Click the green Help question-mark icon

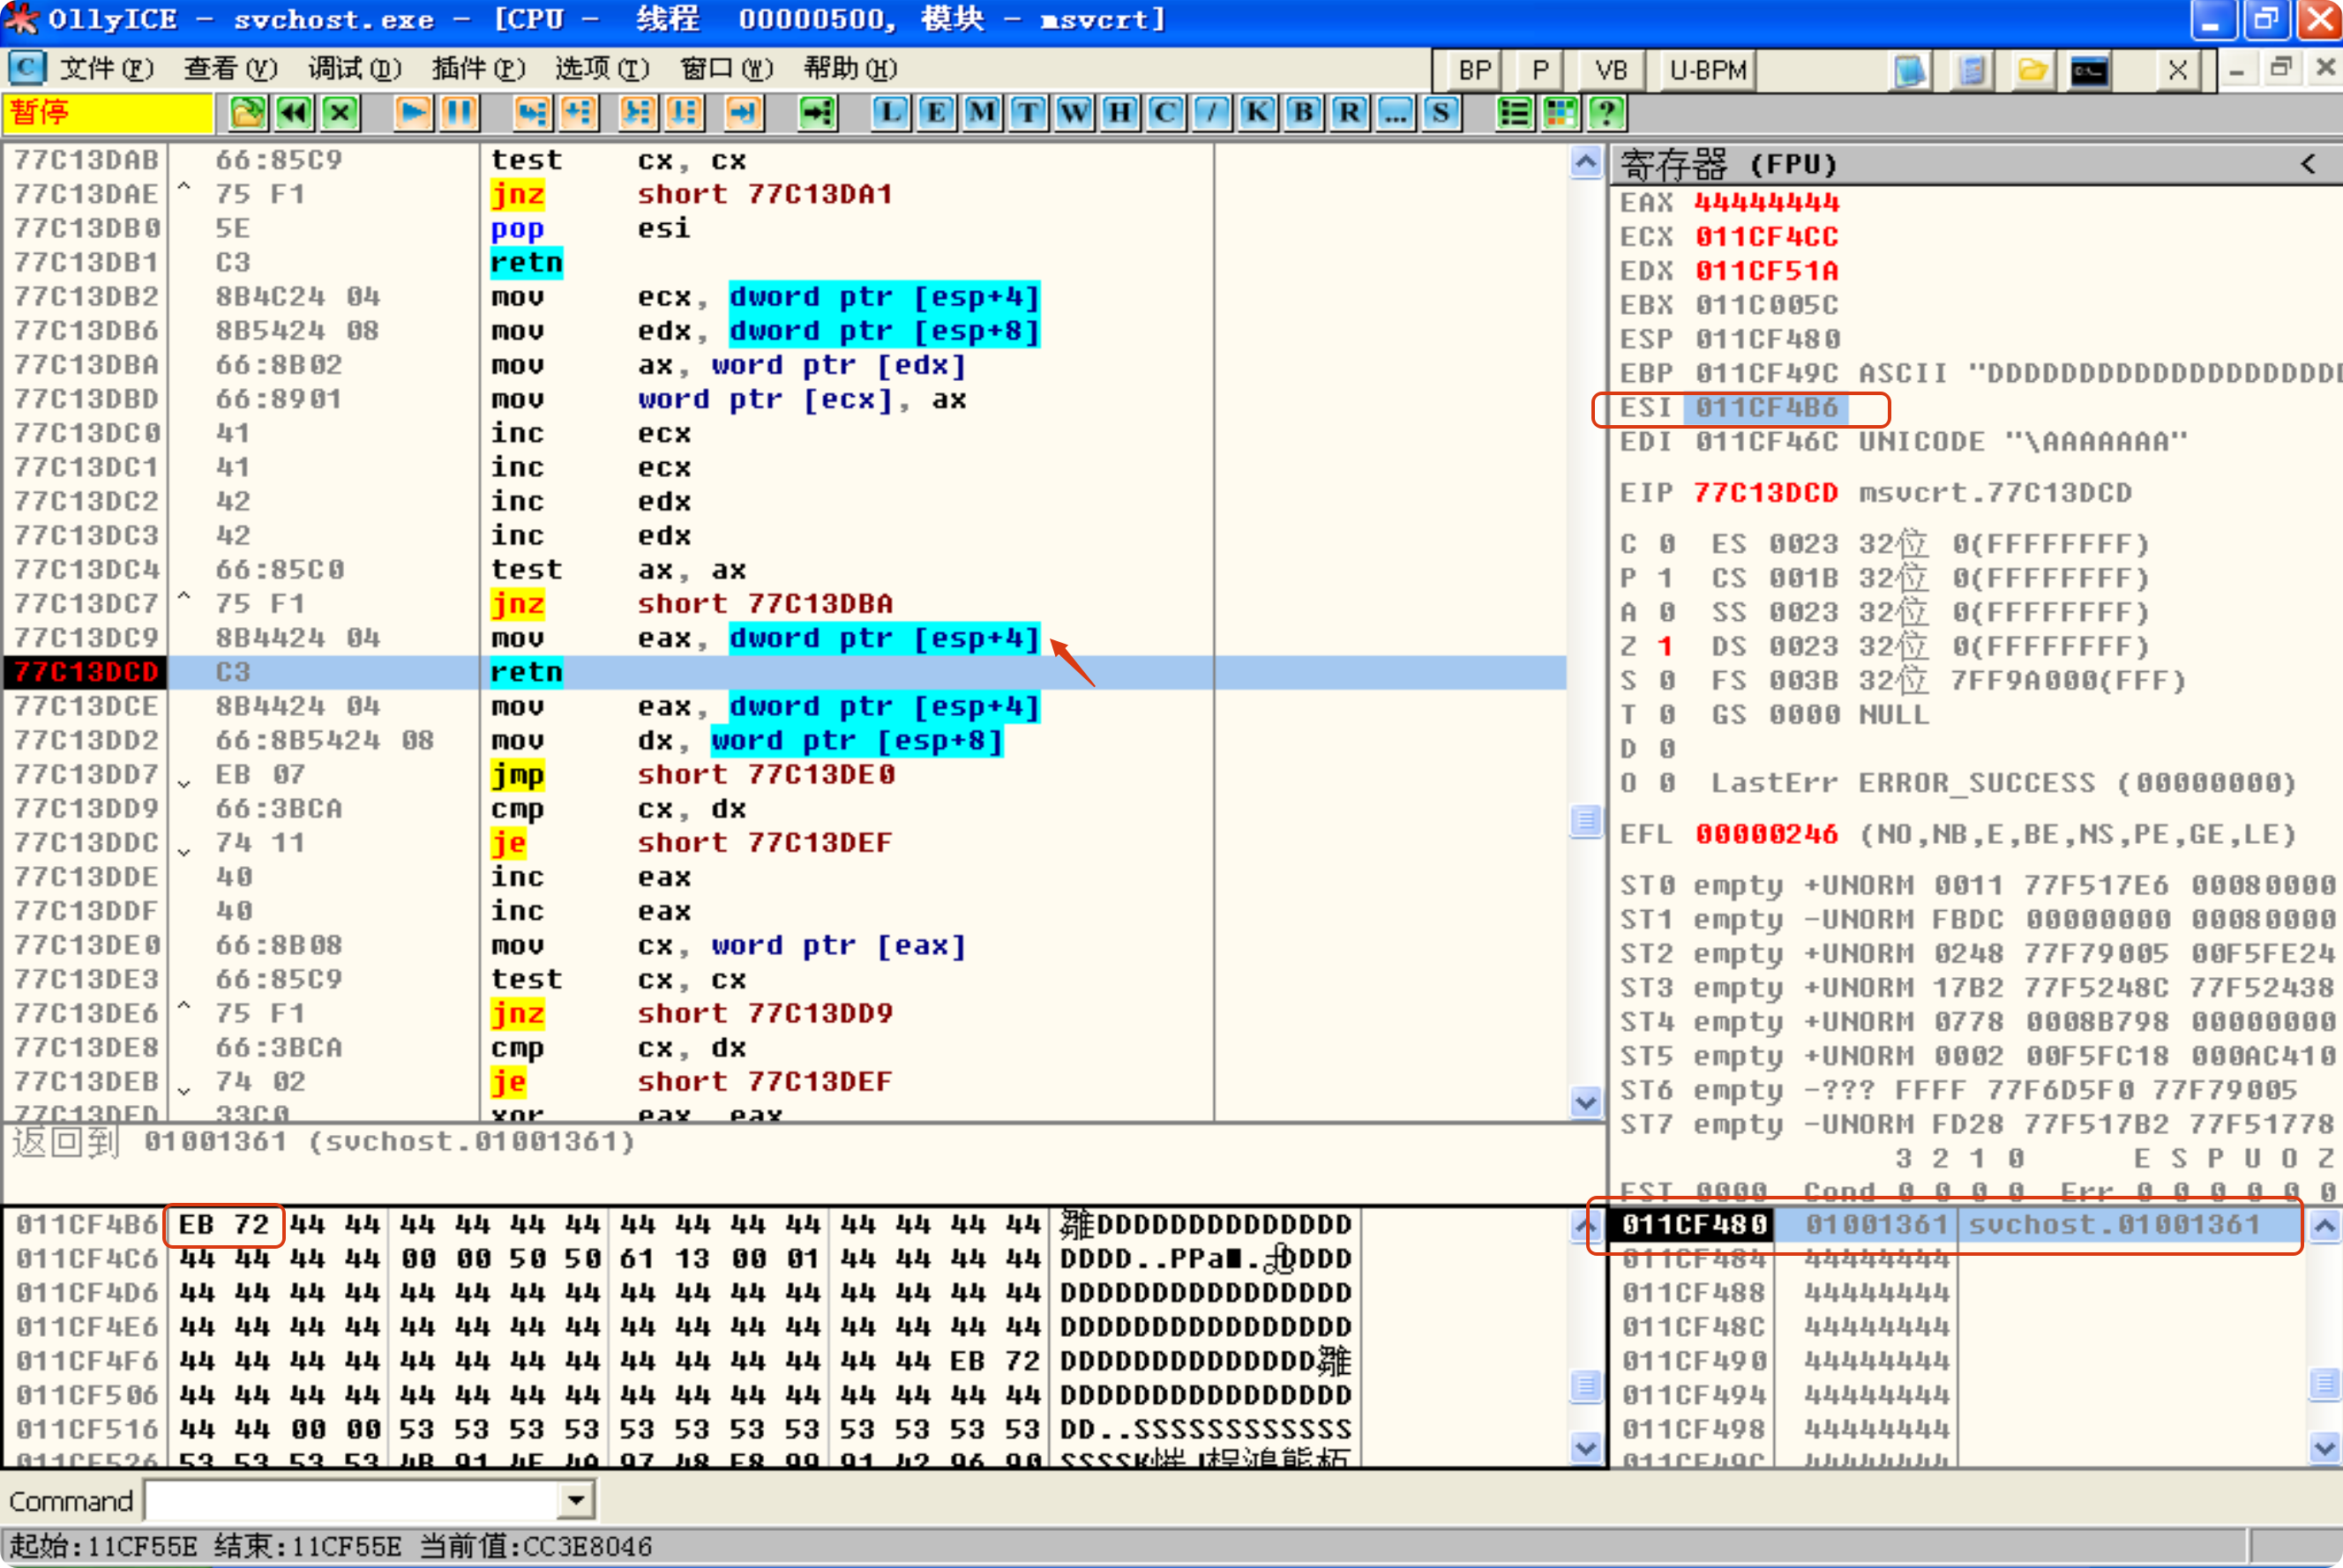point(1606,112)
